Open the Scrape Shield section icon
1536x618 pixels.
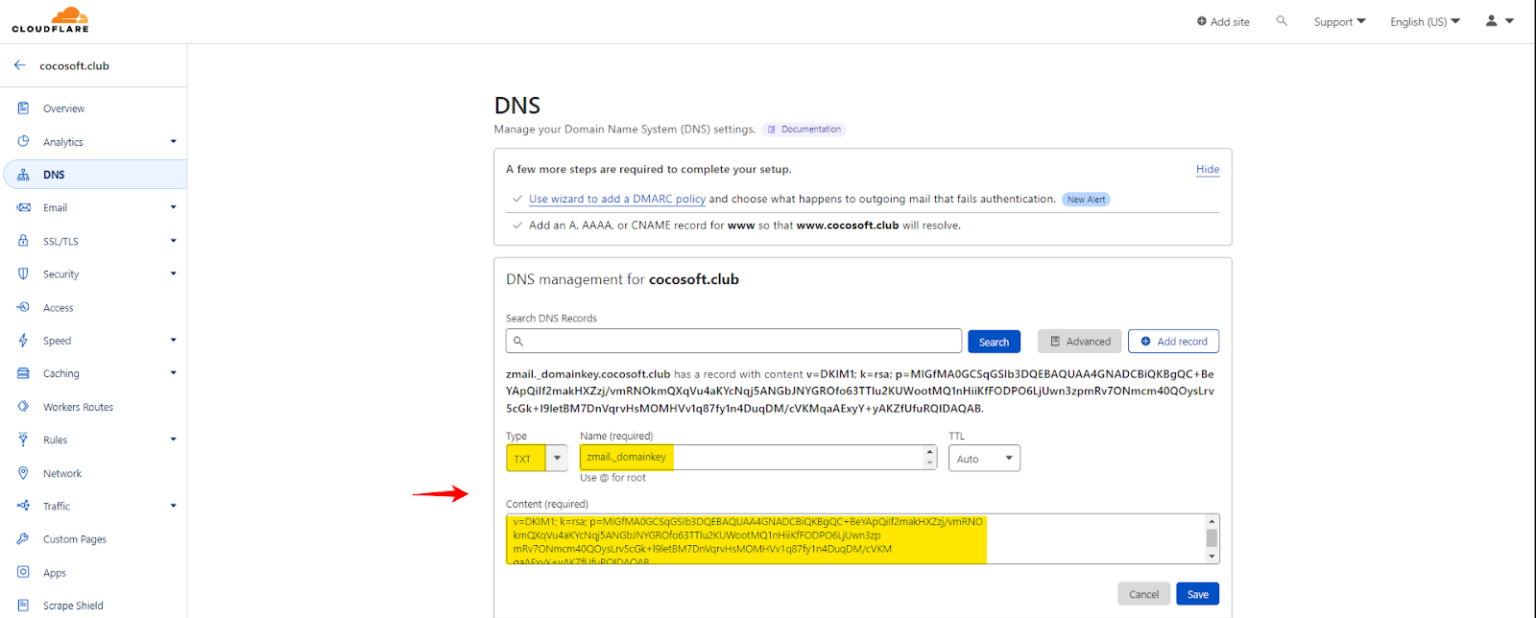coord(24,605)
